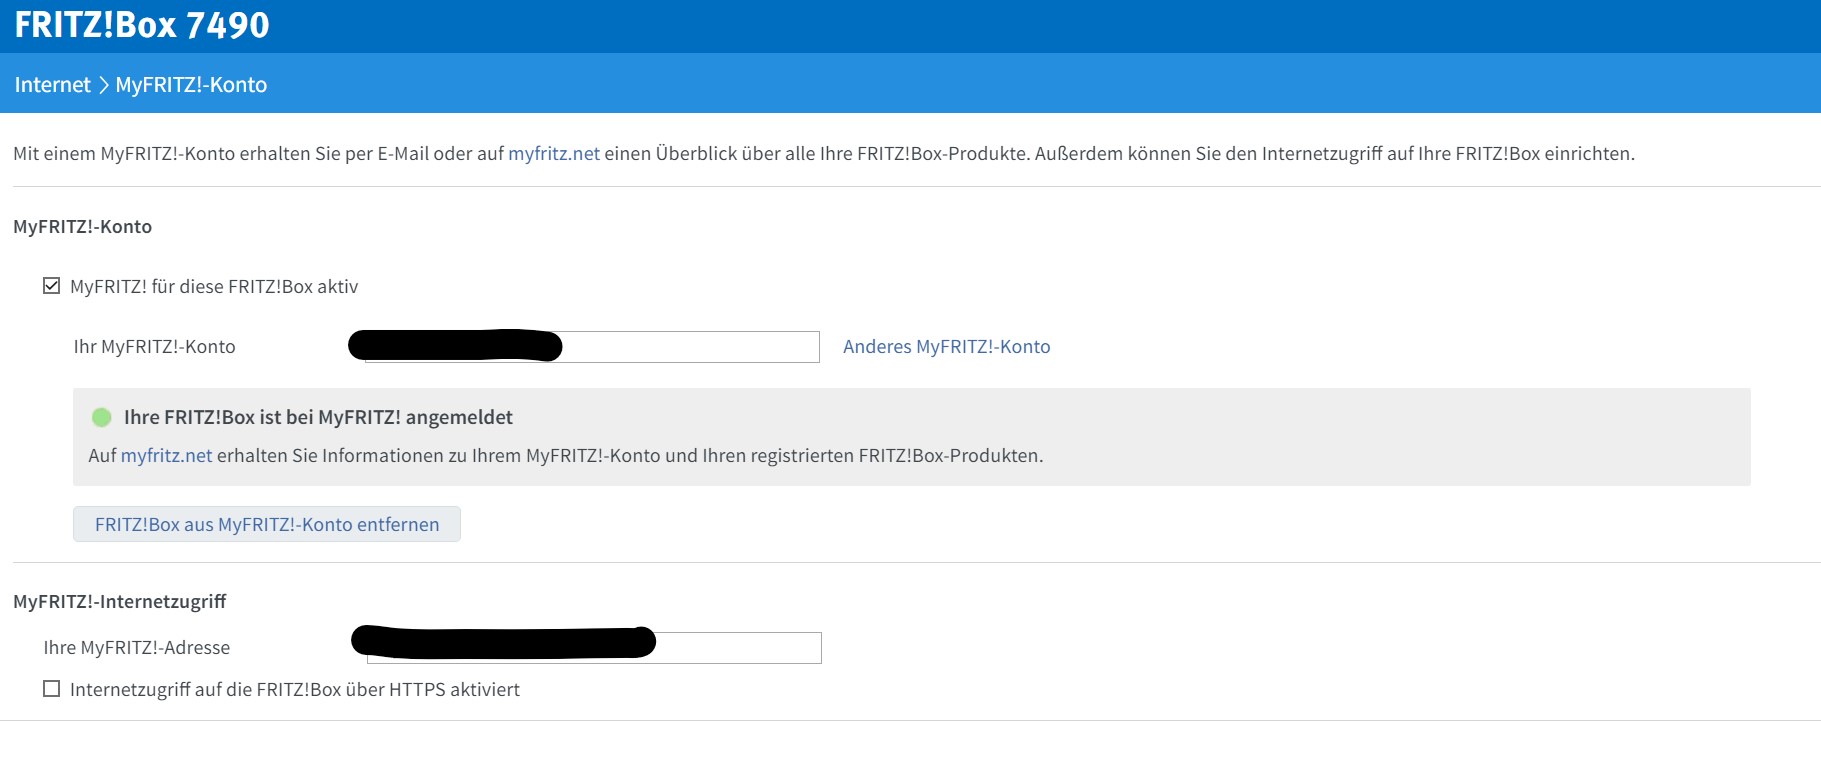Click the green status indicator dot

(x=102, y=417)
